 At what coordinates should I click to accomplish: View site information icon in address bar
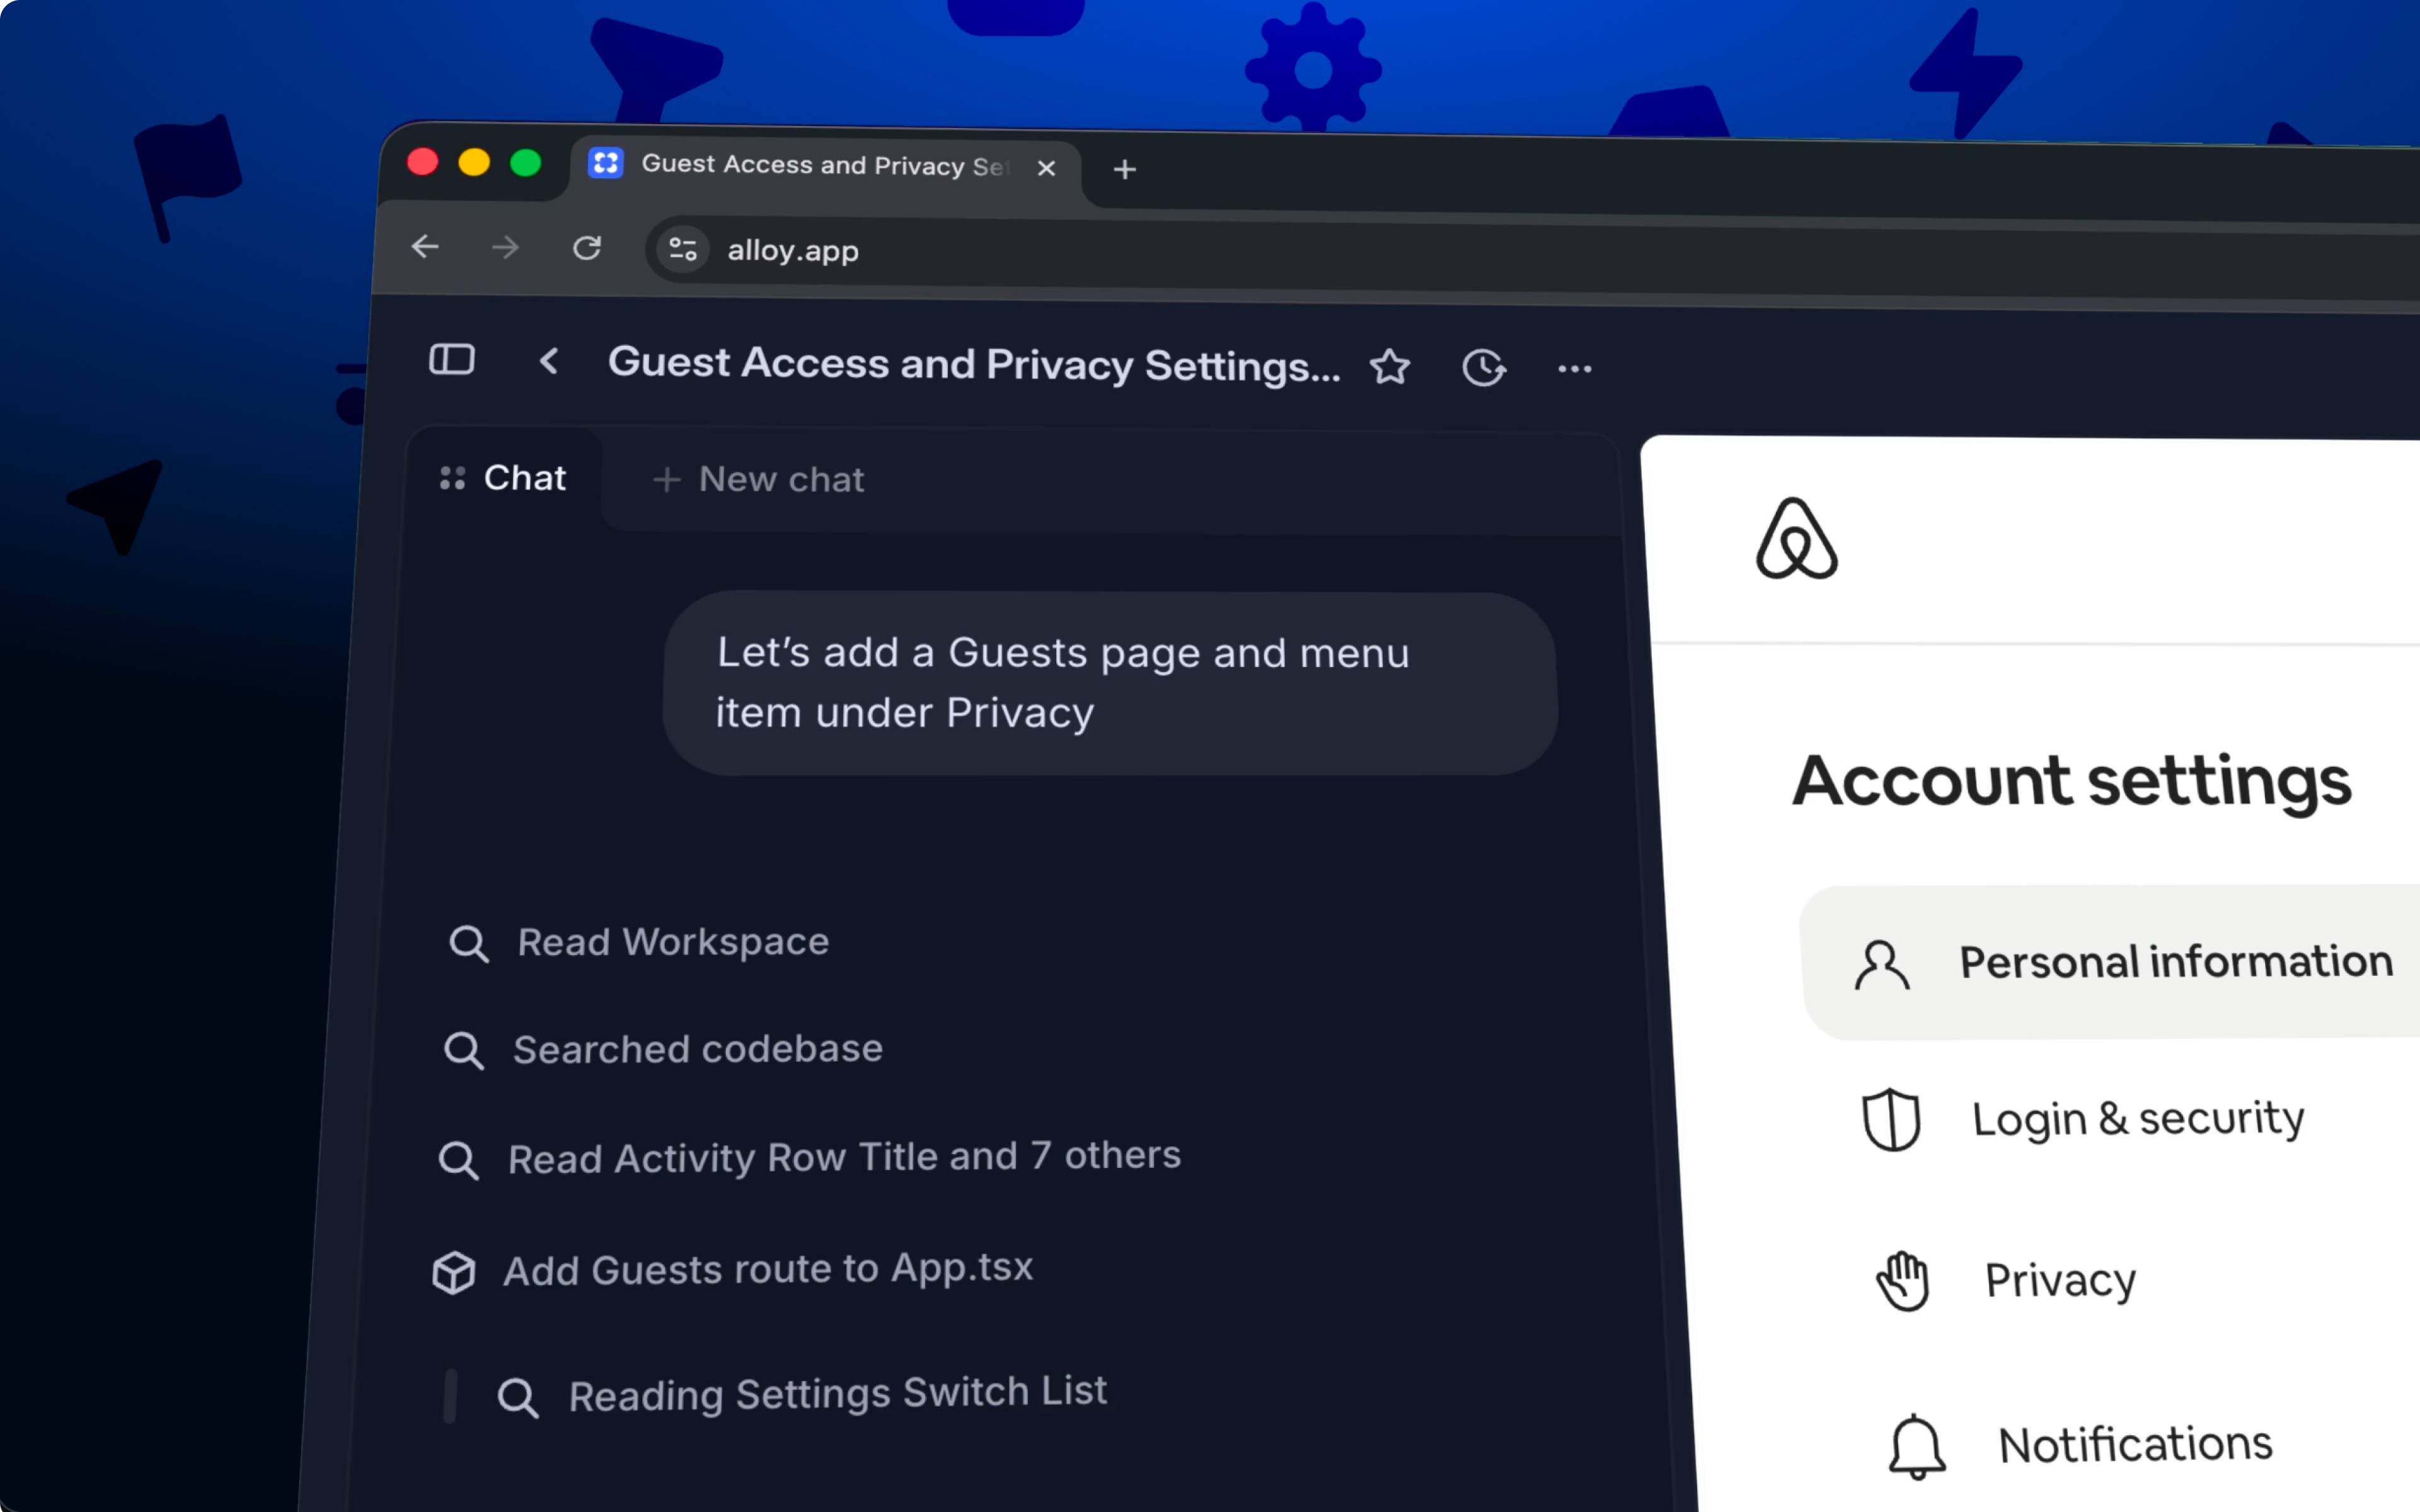(683, 249)
